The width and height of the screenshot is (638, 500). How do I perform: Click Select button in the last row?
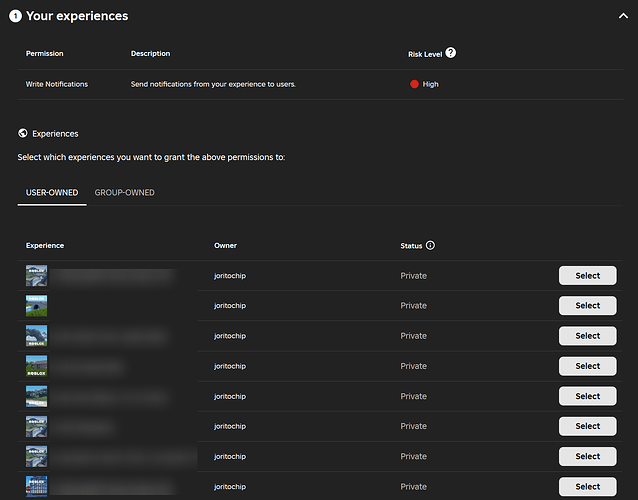[587, 486]
